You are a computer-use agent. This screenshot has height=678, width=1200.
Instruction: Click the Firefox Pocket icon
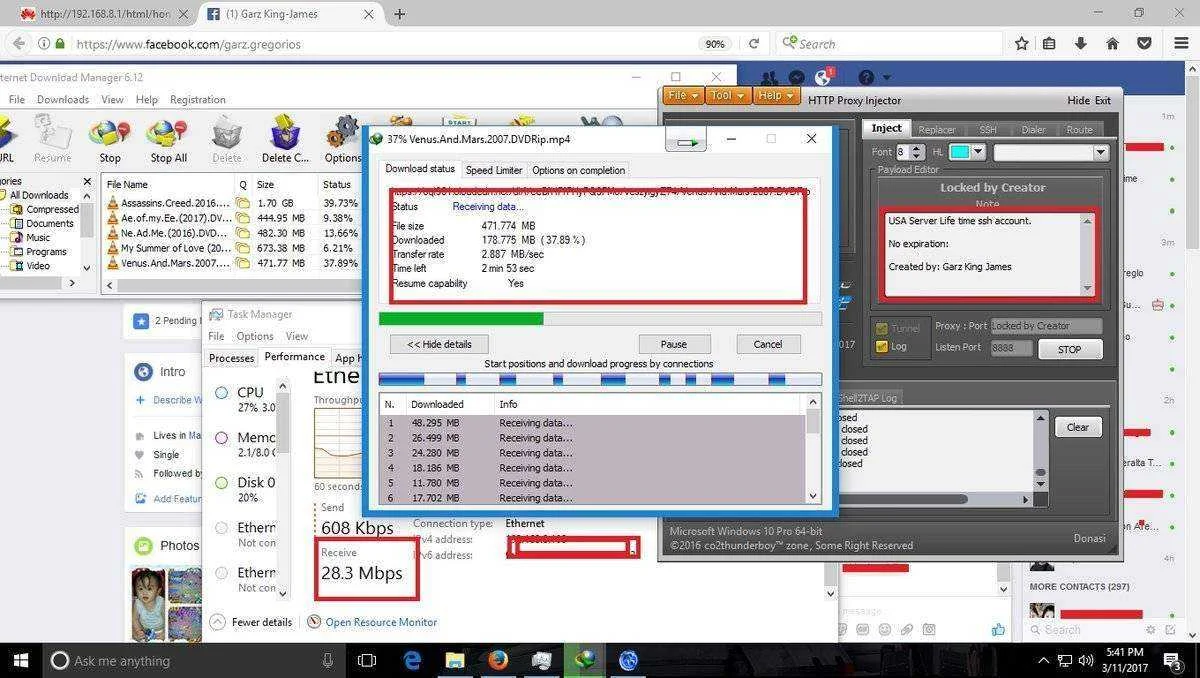click(1143, 44)
